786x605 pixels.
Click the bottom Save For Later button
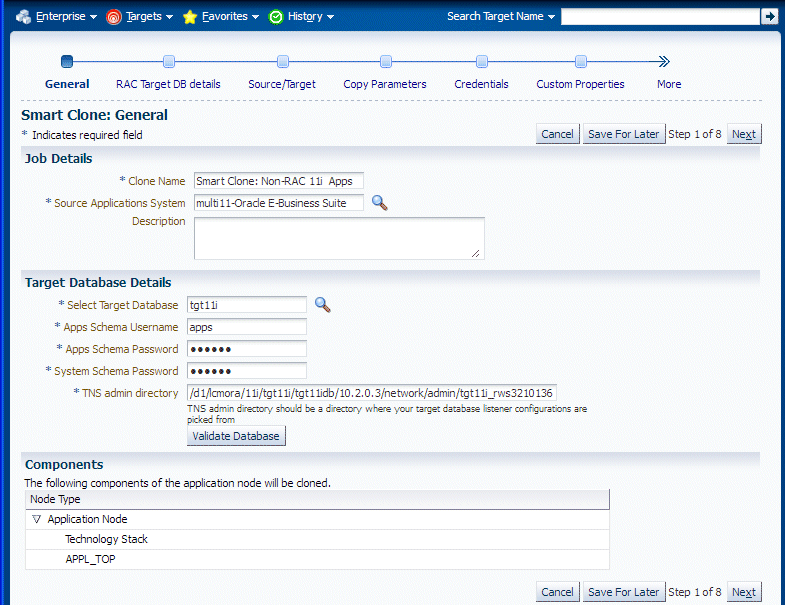click(x=624, y=592)
